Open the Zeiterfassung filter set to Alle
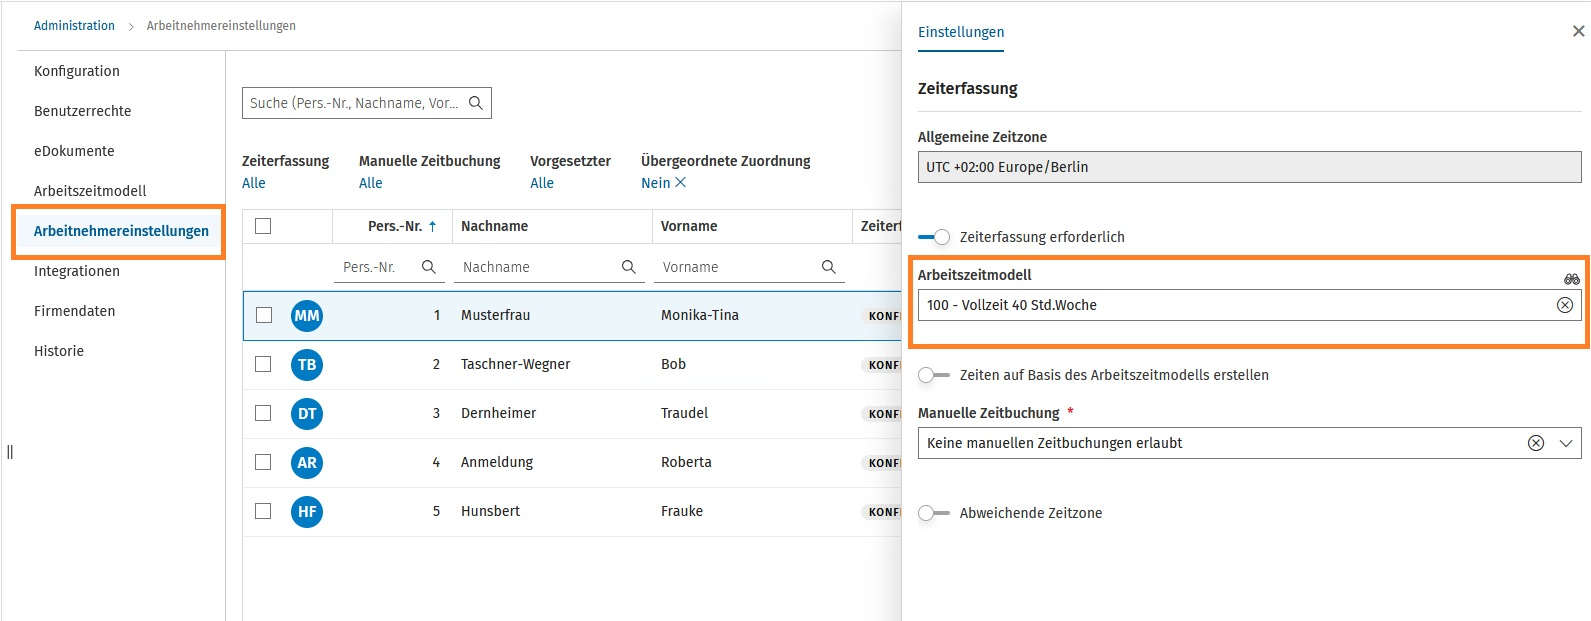 tap(254, 183)
